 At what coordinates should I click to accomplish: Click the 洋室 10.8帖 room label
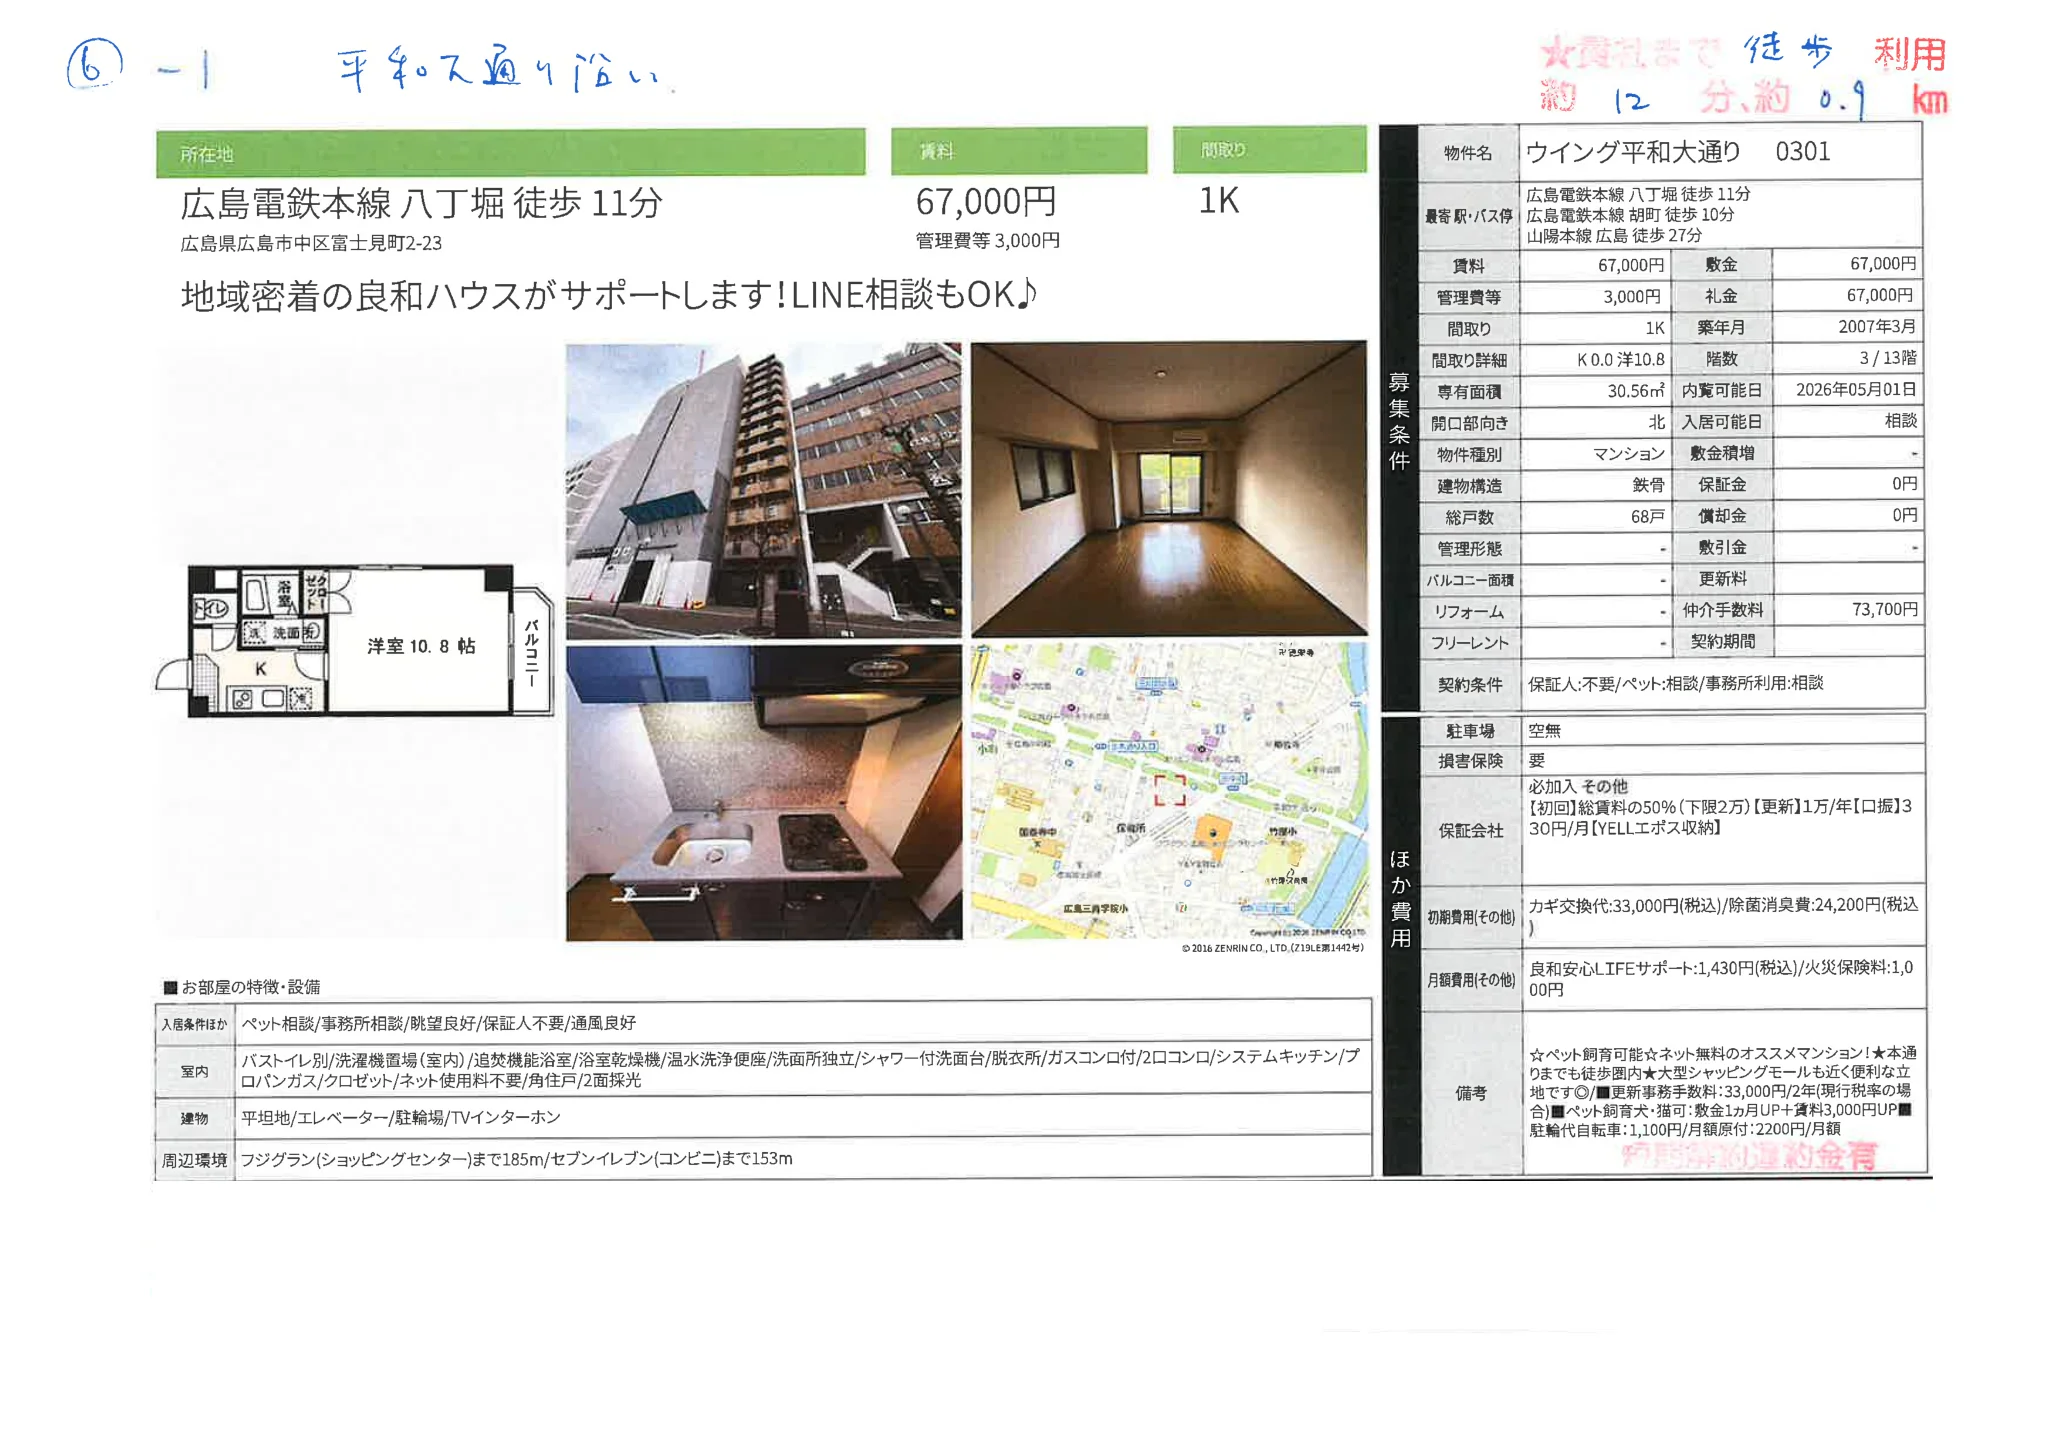point(421,647)
